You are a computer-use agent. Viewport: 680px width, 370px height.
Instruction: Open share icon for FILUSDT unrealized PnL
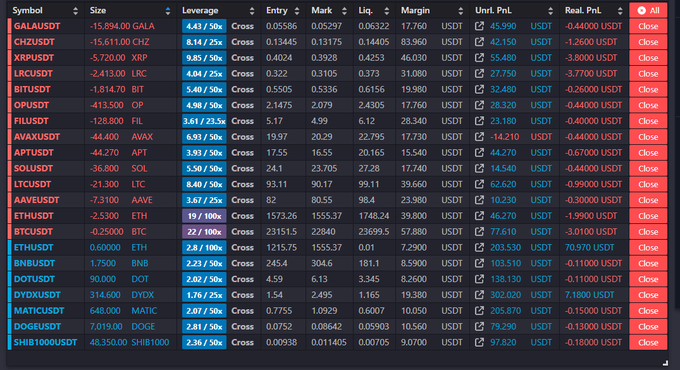pyautogui.click(x=479, y=121)
